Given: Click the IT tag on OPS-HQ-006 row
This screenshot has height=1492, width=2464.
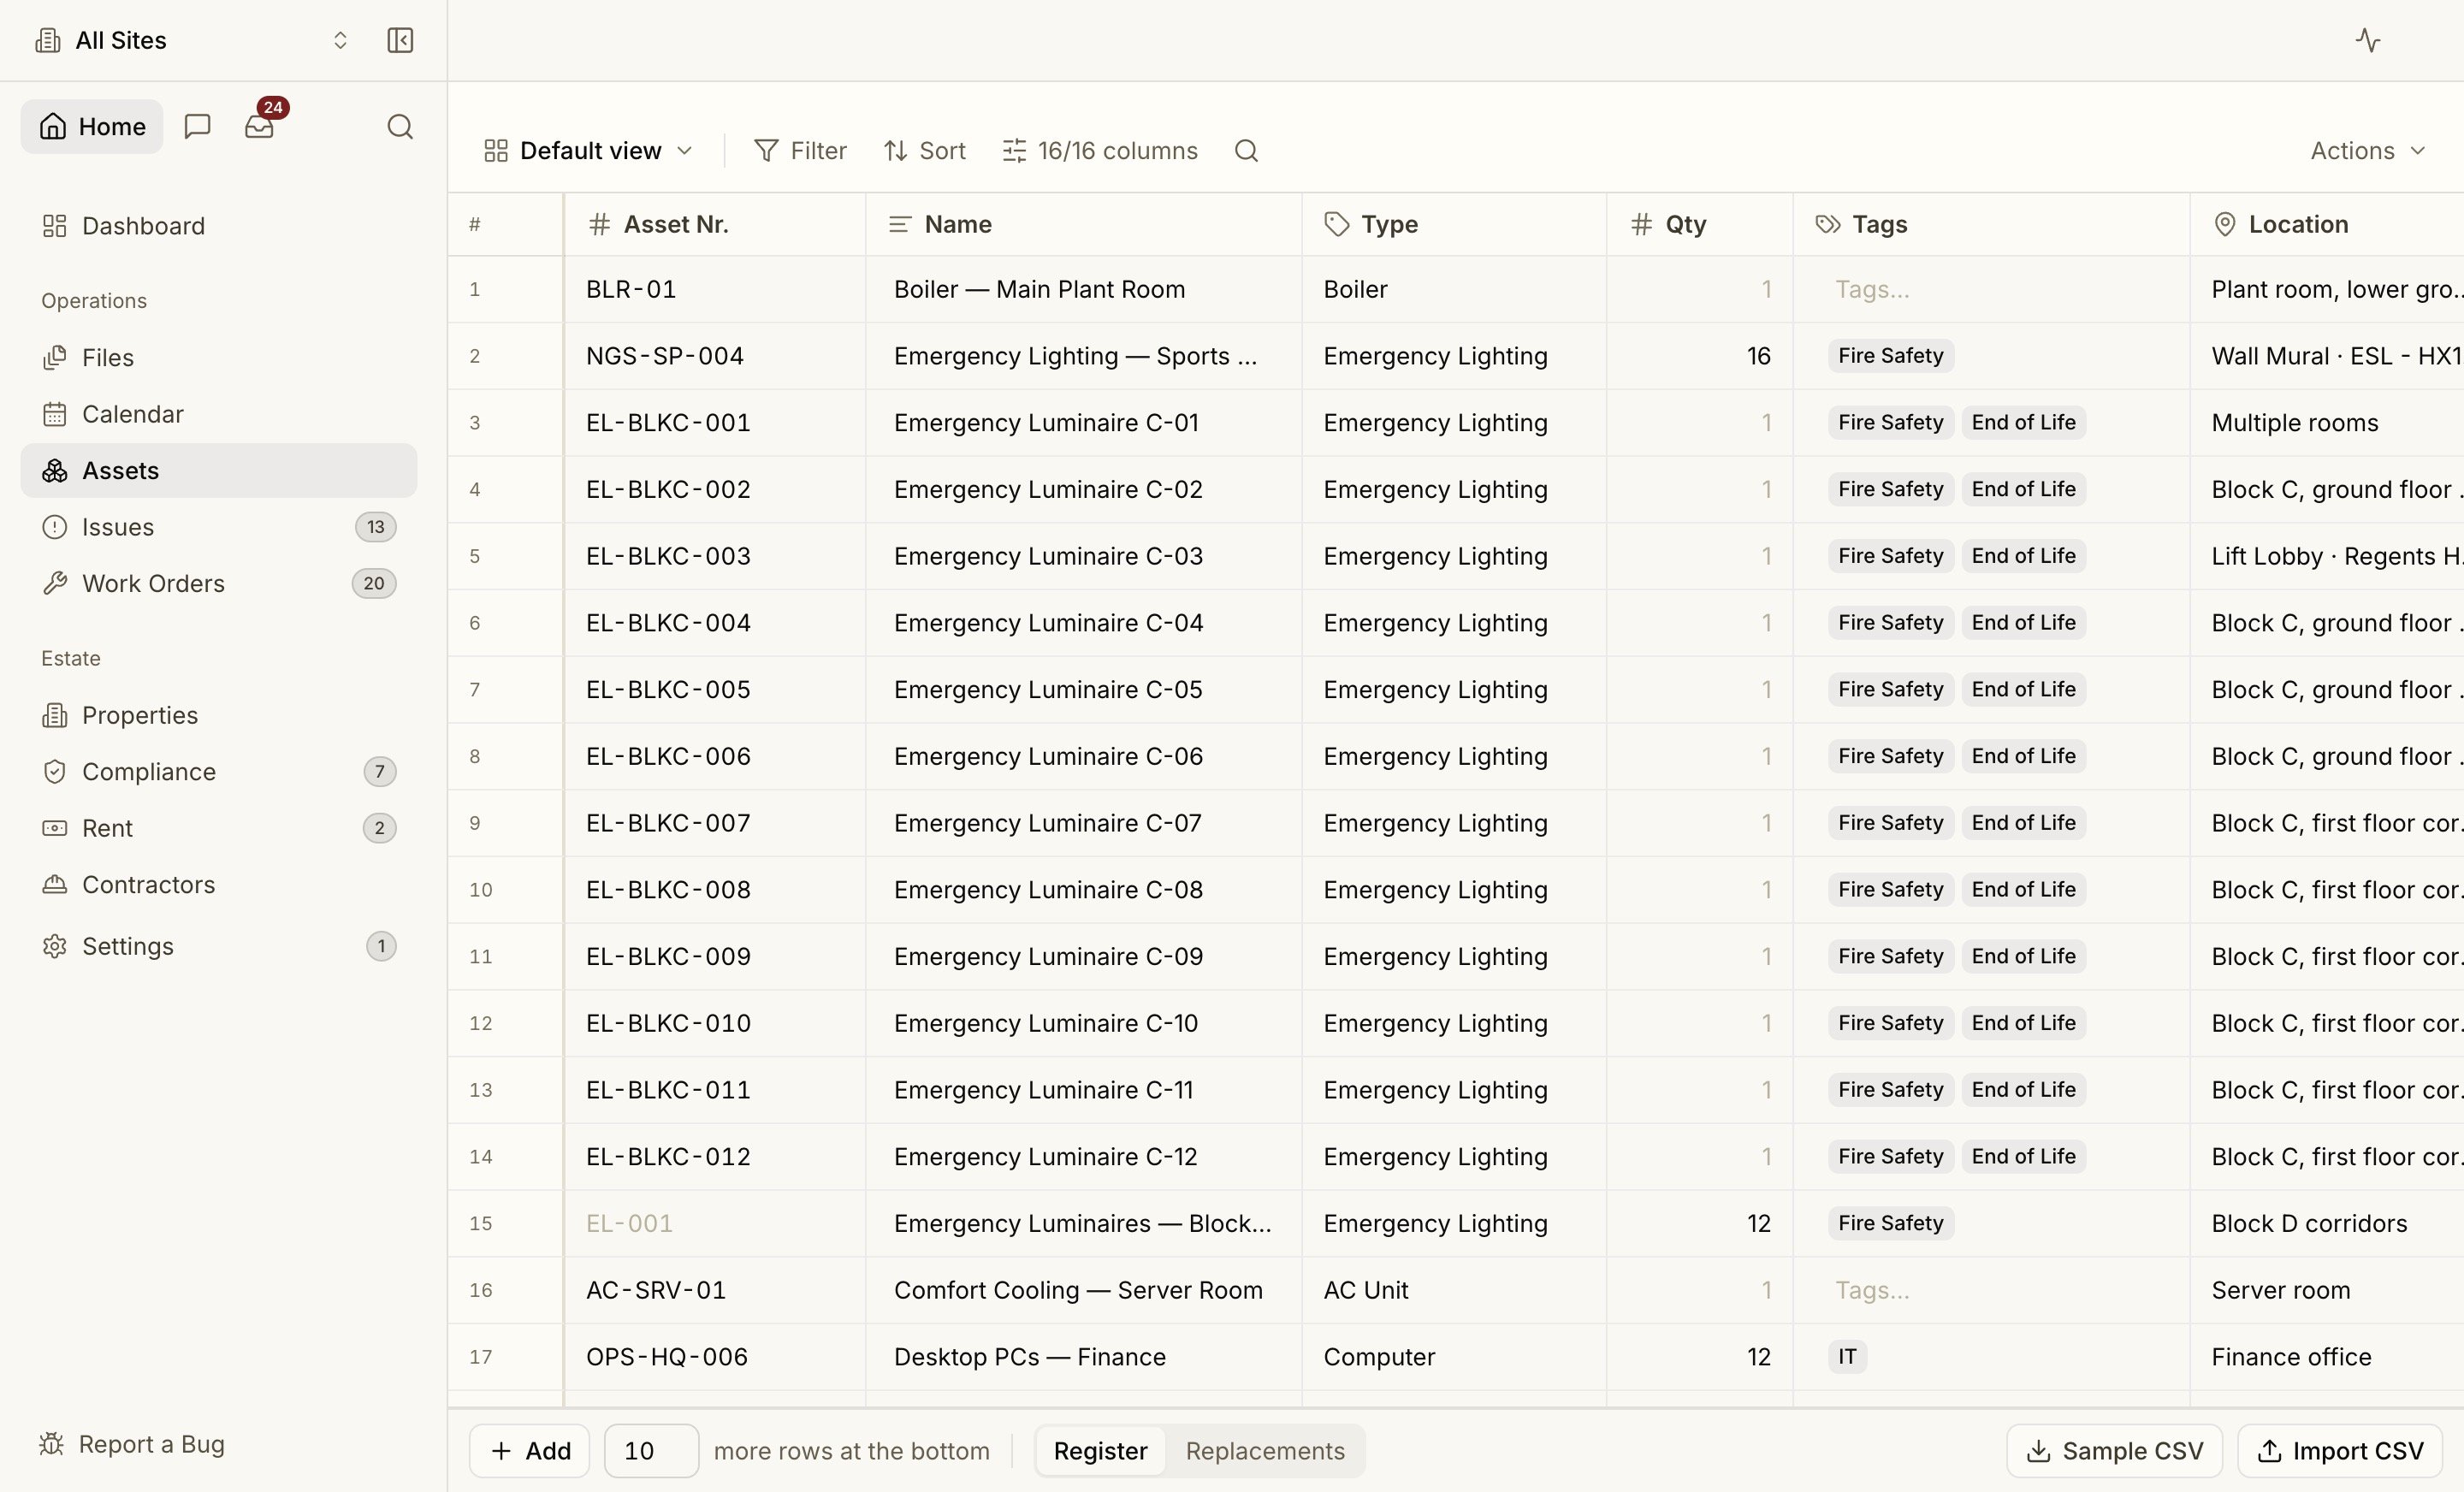Looking at the screenshot, I should point(1847,1357).
